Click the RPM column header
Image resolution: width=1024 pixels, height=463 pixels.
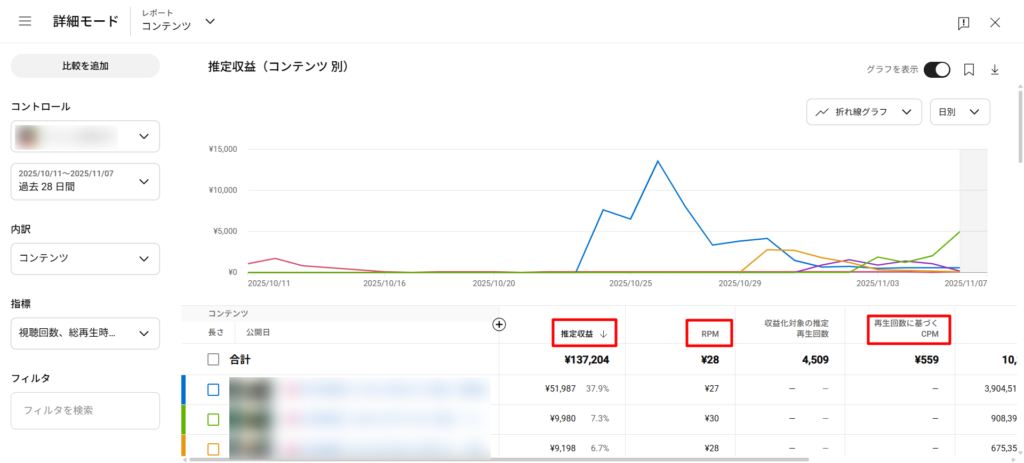click(712, 333)
